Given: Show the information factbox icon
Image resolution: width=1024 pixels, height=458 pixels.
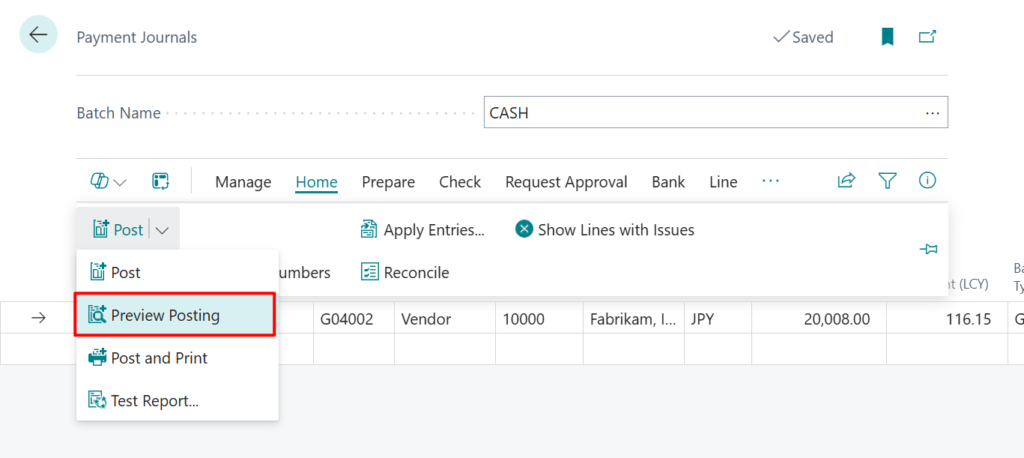Looking at the screenshot, I should click(927, 181).
